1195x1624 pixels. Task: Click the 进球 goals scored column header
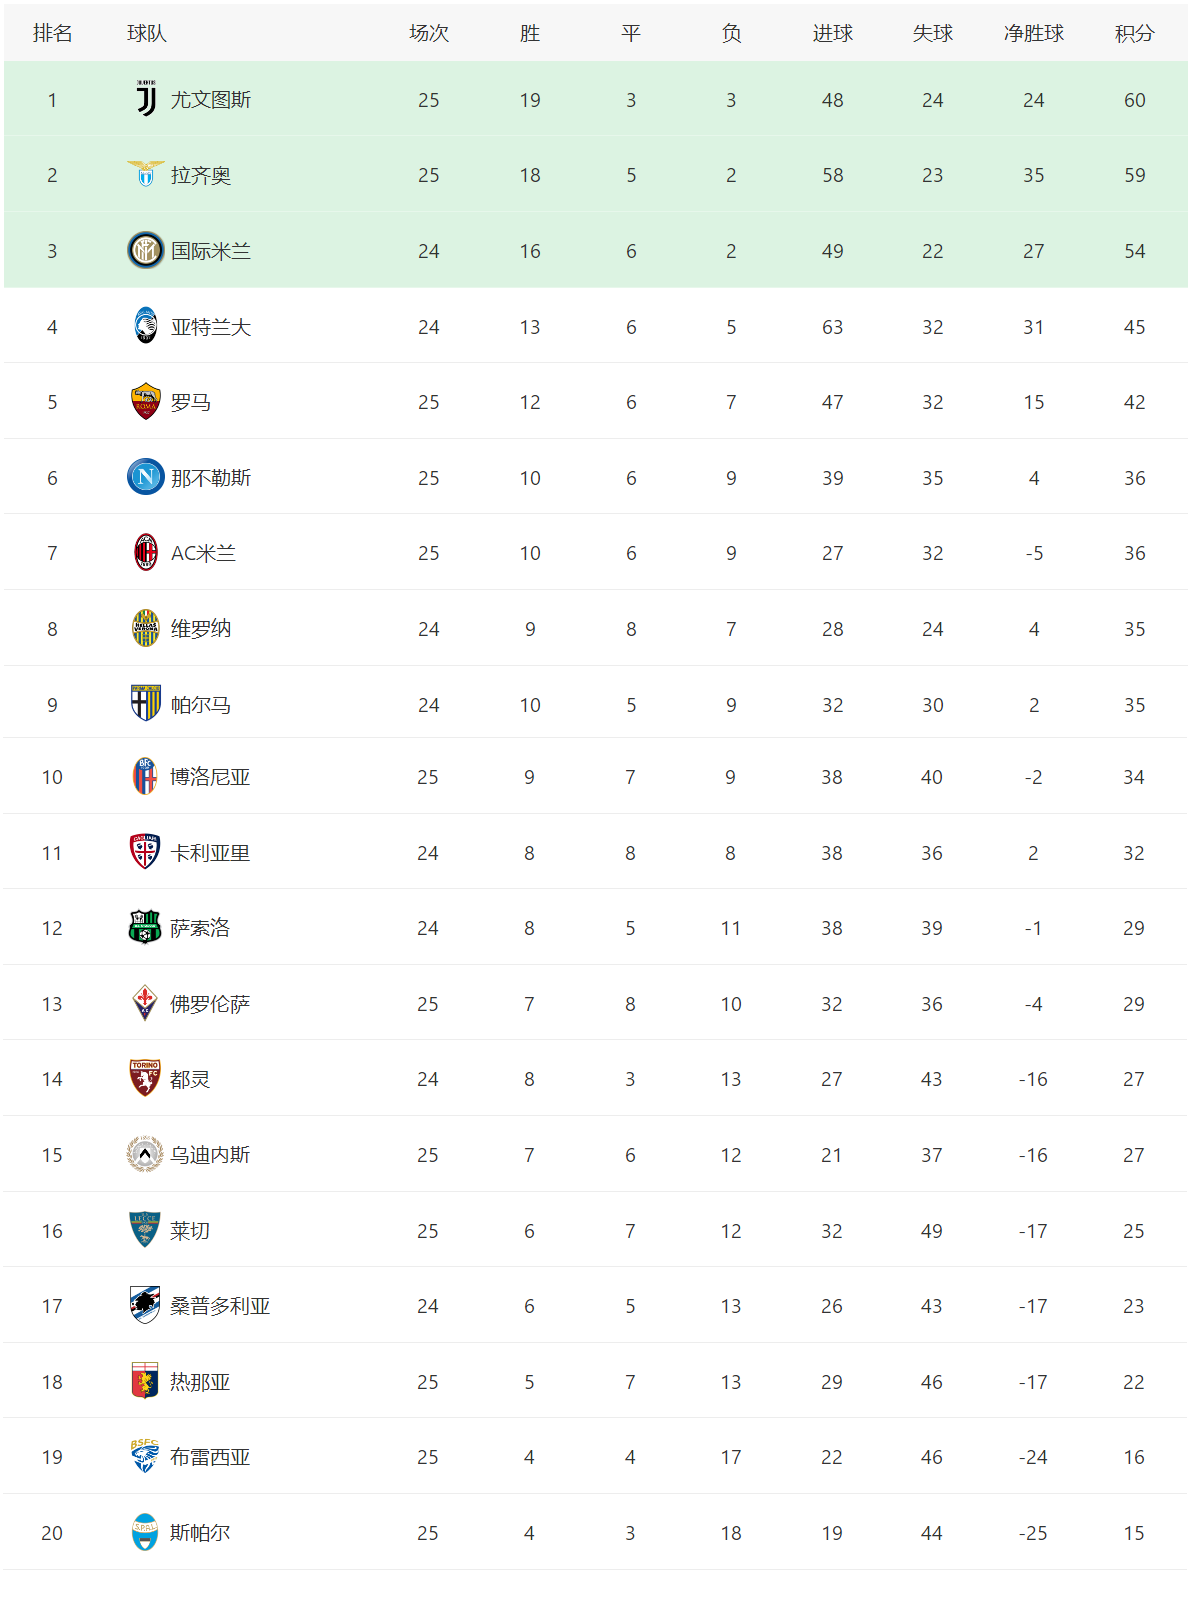832,33
